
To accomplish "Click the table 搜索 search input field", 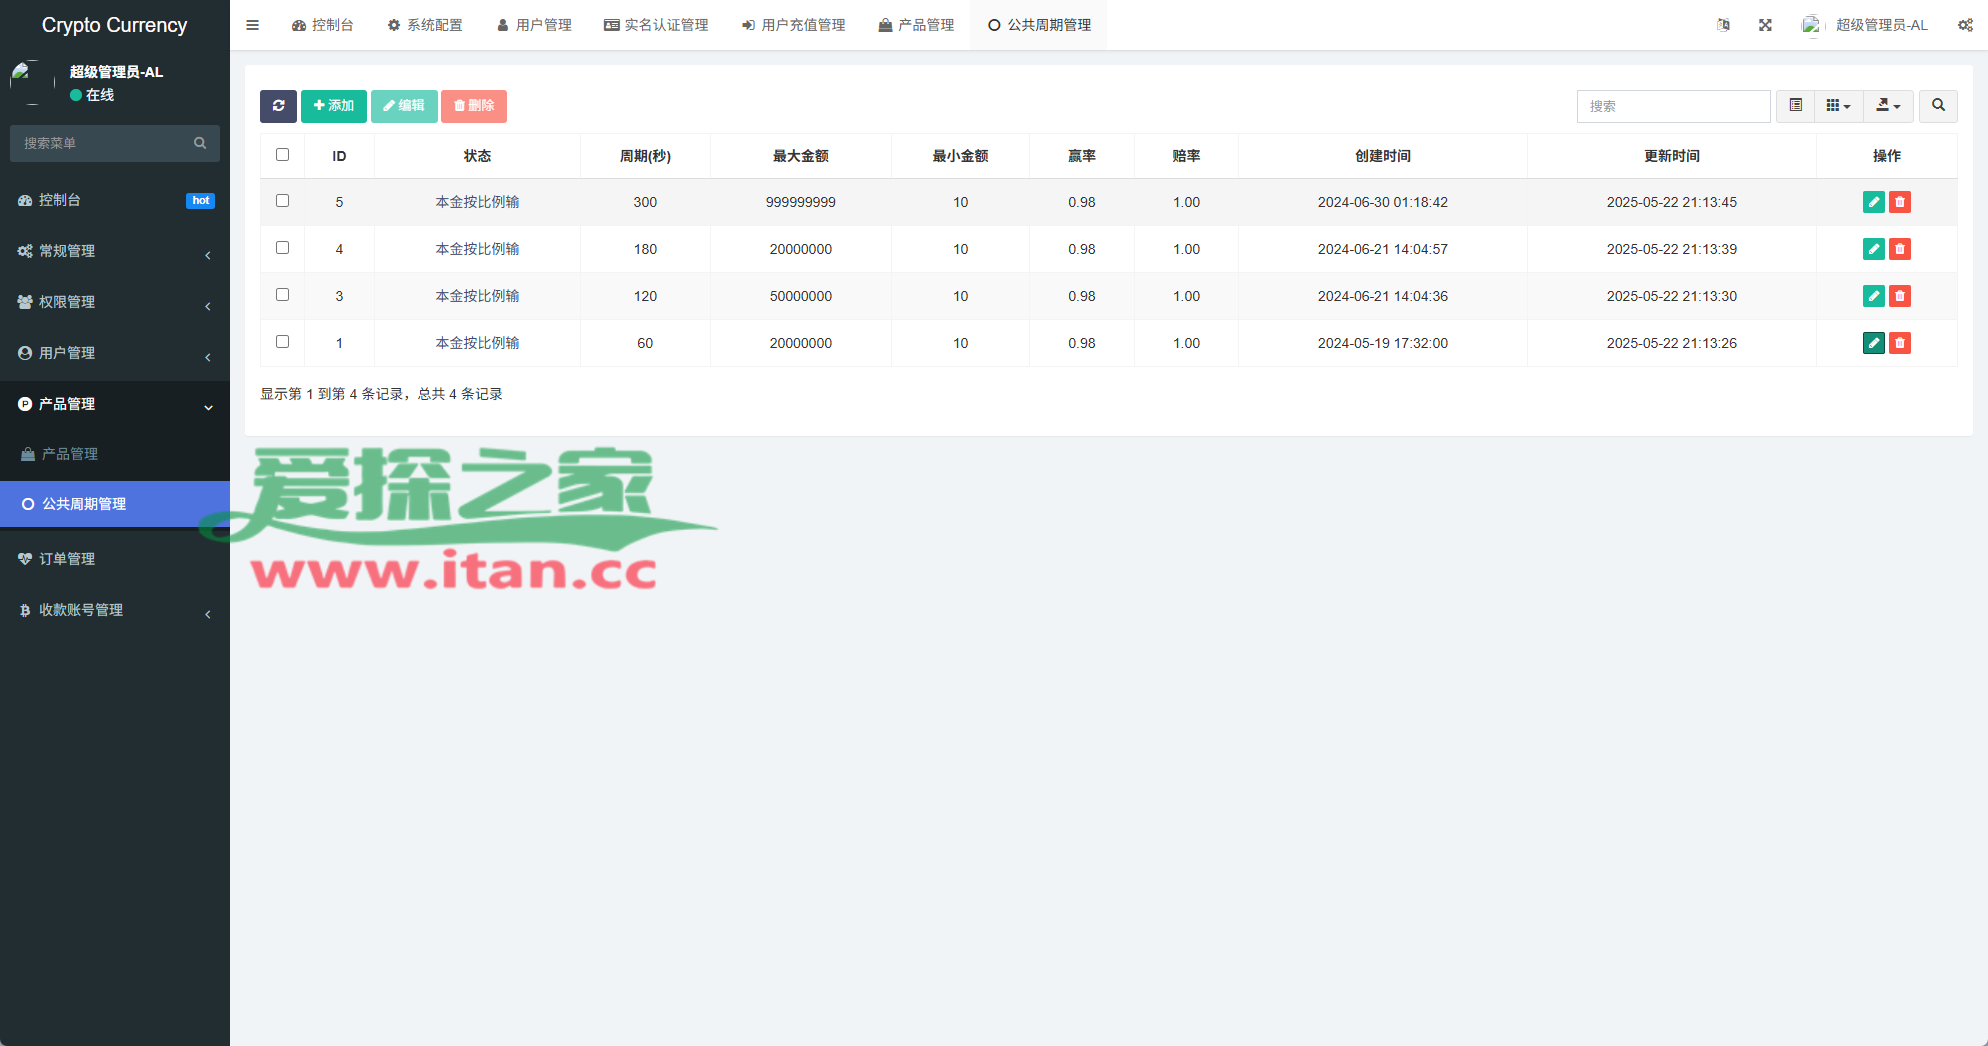I will point(1672,106).
